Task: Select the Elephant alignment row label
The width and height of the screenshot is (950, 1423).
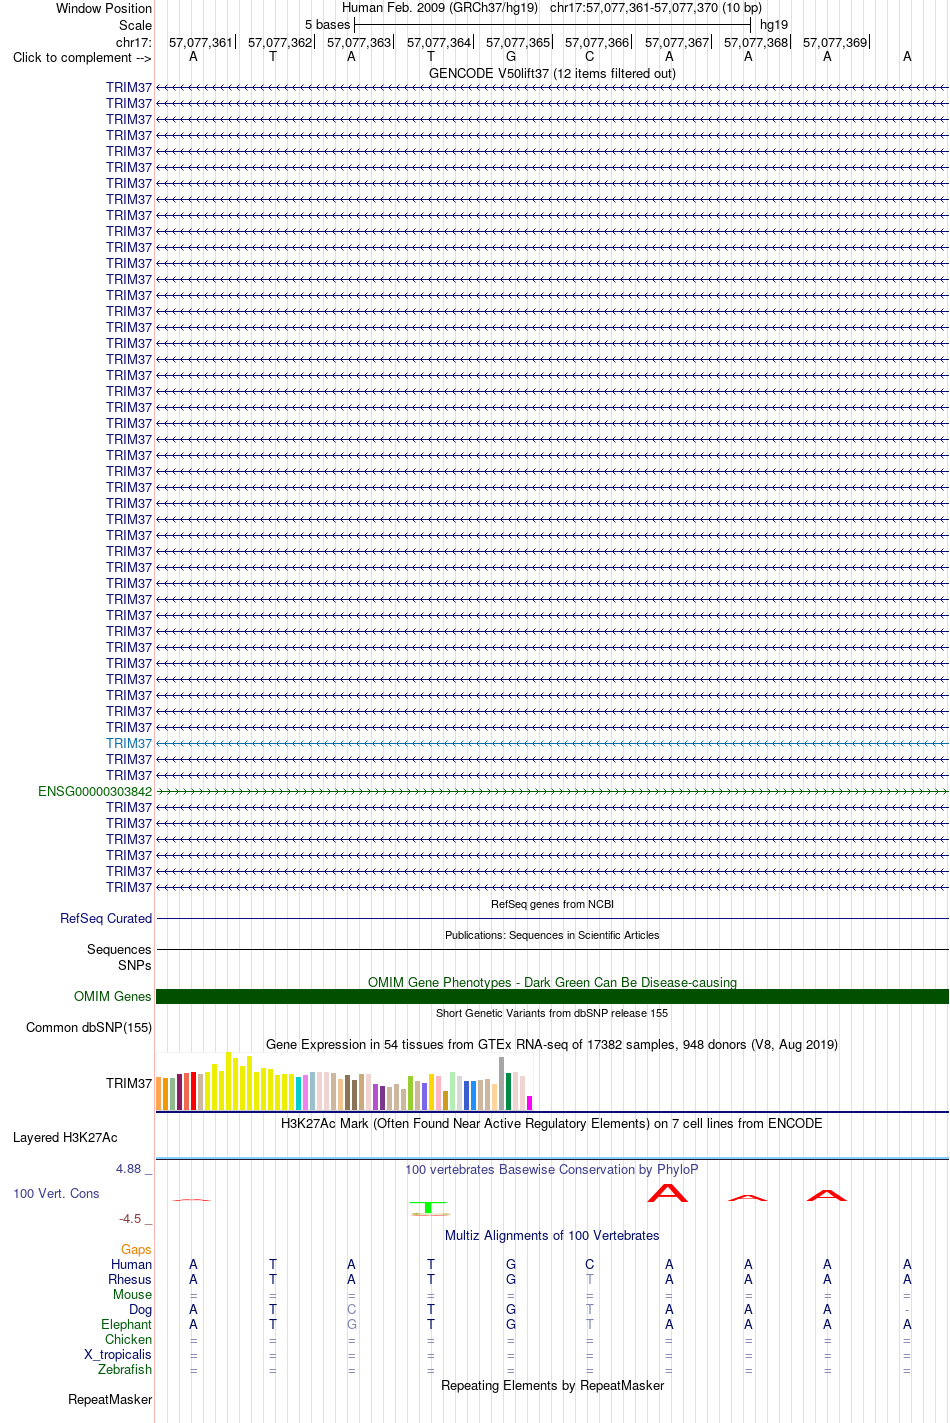Action: coord(126,1324)
